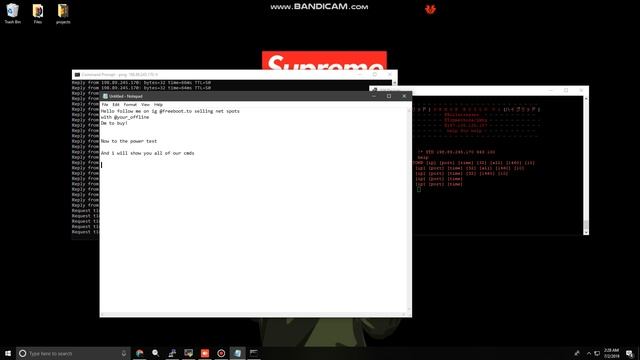Viewport: 640px width, 360px height.
Task: Open Notepad Help menu
Action: pos(158,105)
